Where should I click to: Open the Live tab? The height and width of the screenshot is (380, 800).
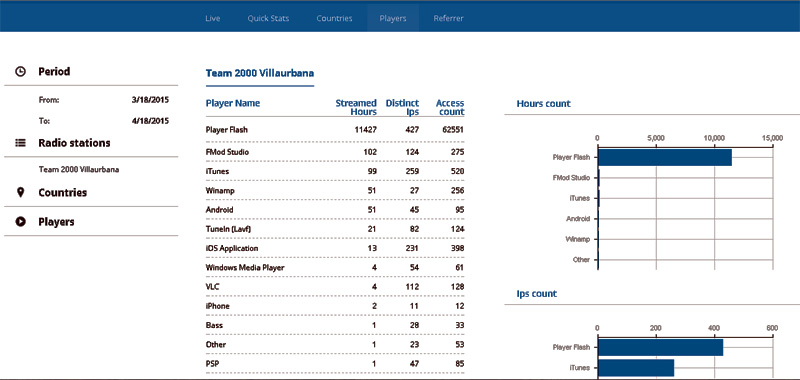point(213,18)
